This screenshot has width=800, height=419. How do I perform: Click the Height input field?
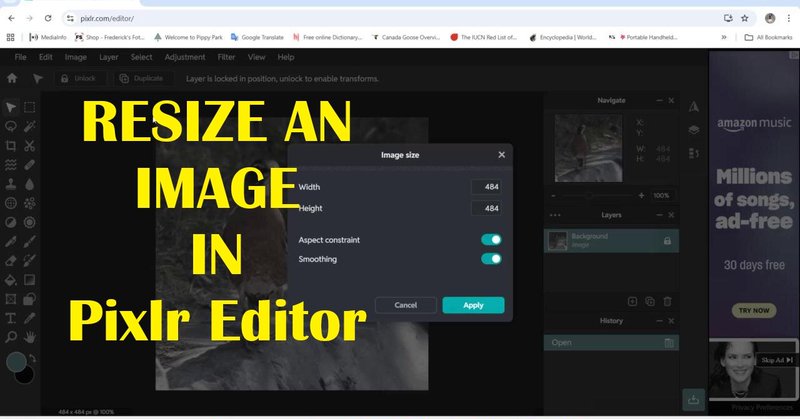pos(486,208)
